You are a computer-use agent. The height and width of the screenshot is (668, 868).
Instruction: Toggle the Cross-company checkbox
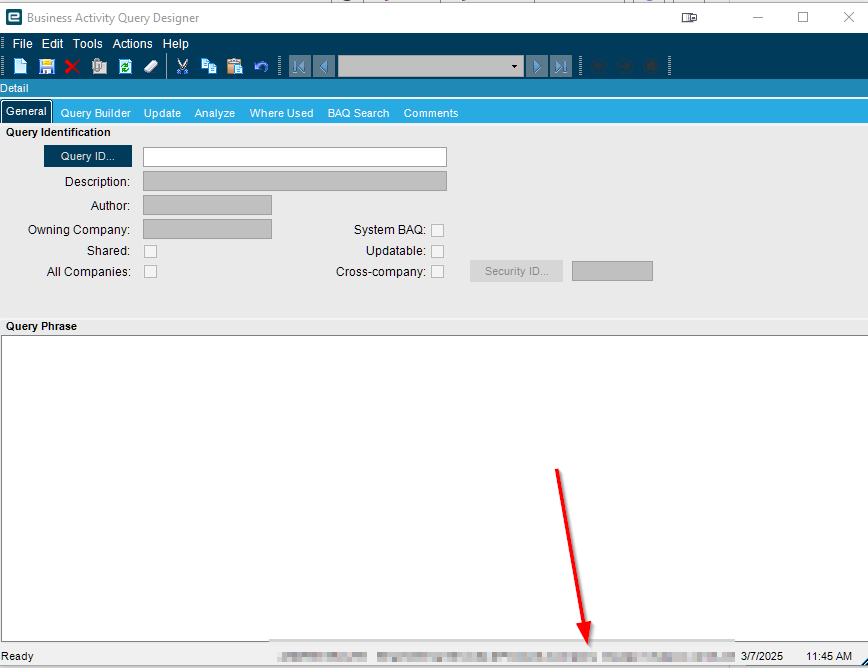coord(437,272)
